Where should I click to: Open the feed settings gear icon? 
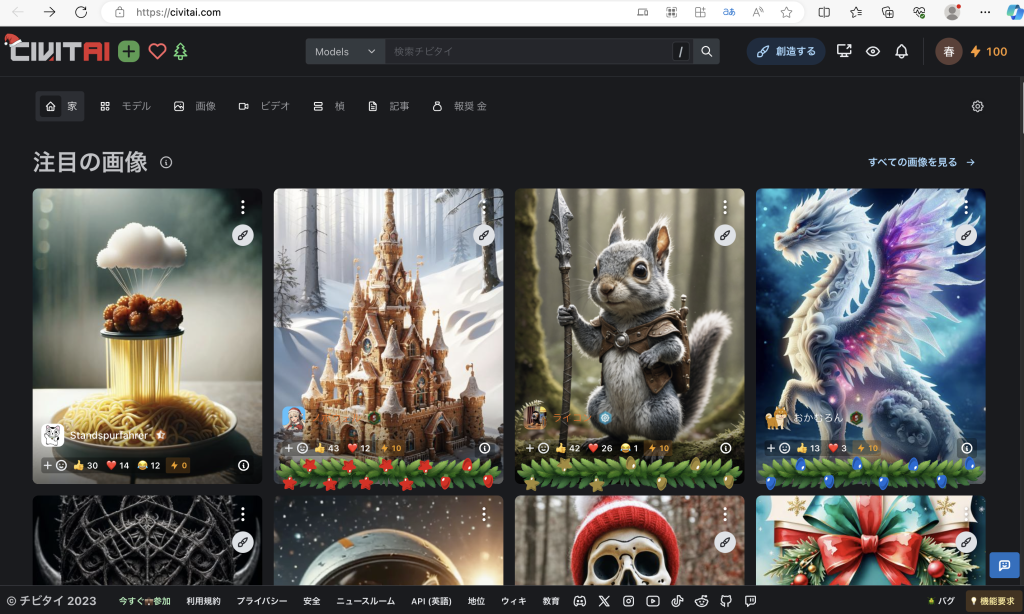click(977, 106)
